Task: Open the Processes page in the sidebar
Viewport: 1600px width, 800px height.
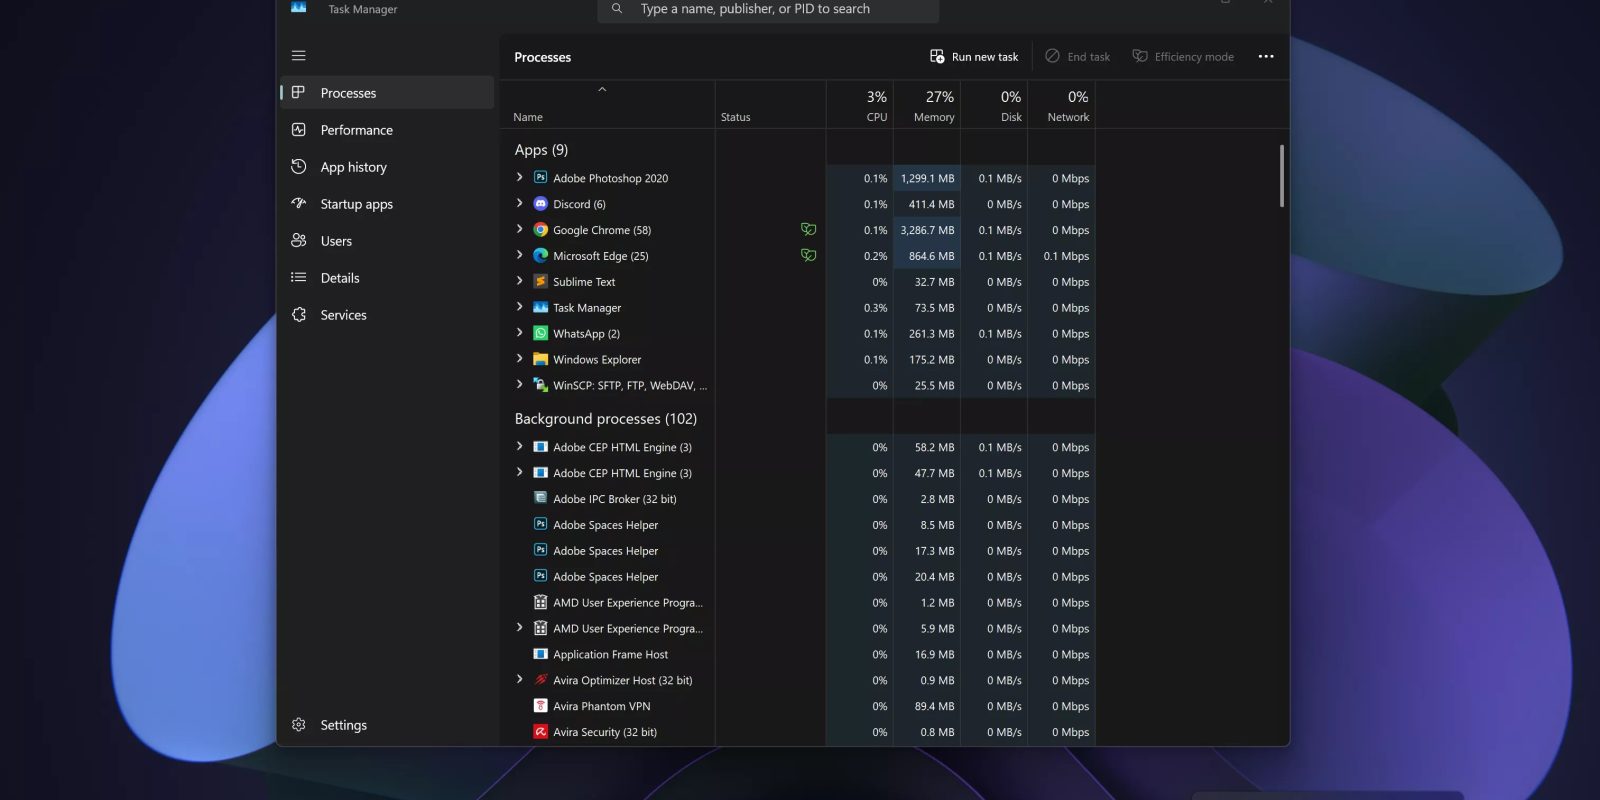Action: pos(387,93)
